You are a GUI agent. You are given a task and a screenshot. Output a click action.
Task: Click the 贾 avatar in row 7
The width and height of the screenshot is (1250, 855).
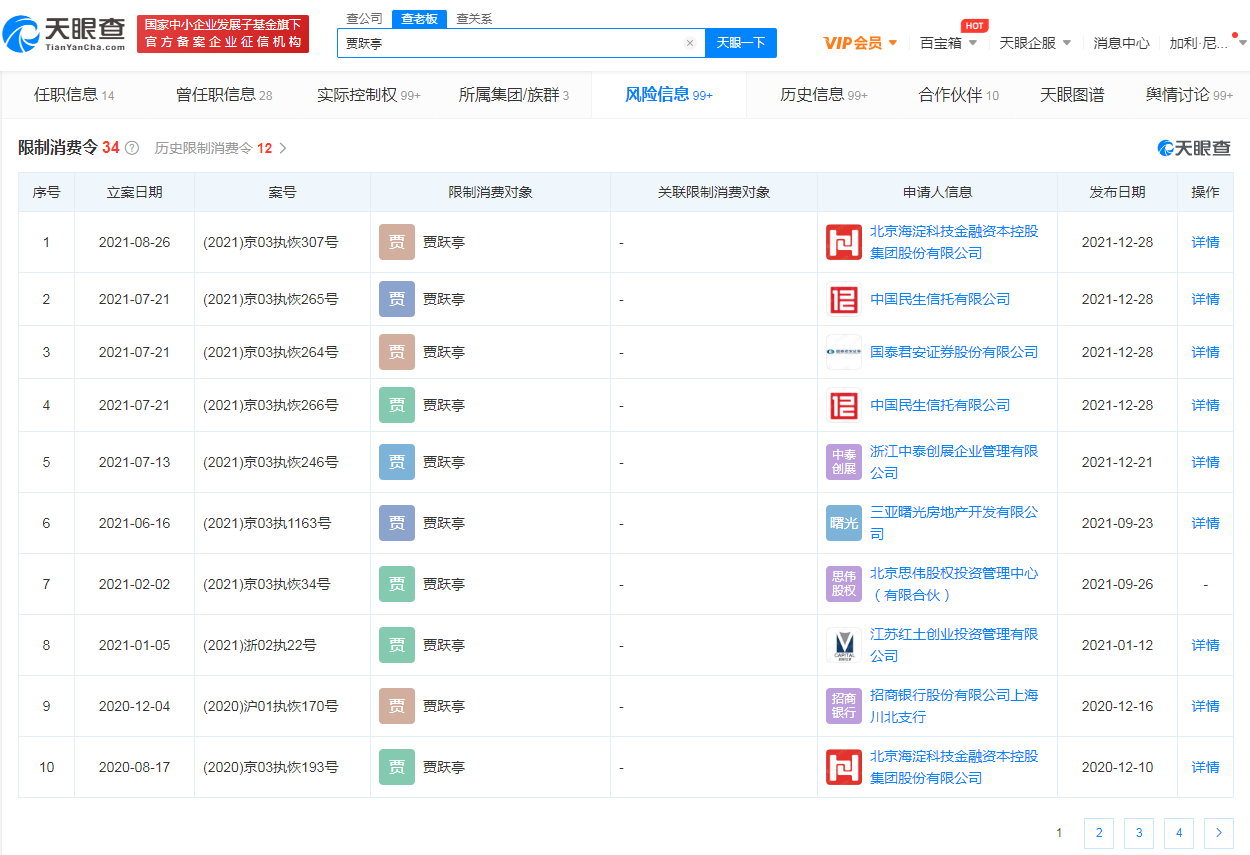click(x=397, y=584)
